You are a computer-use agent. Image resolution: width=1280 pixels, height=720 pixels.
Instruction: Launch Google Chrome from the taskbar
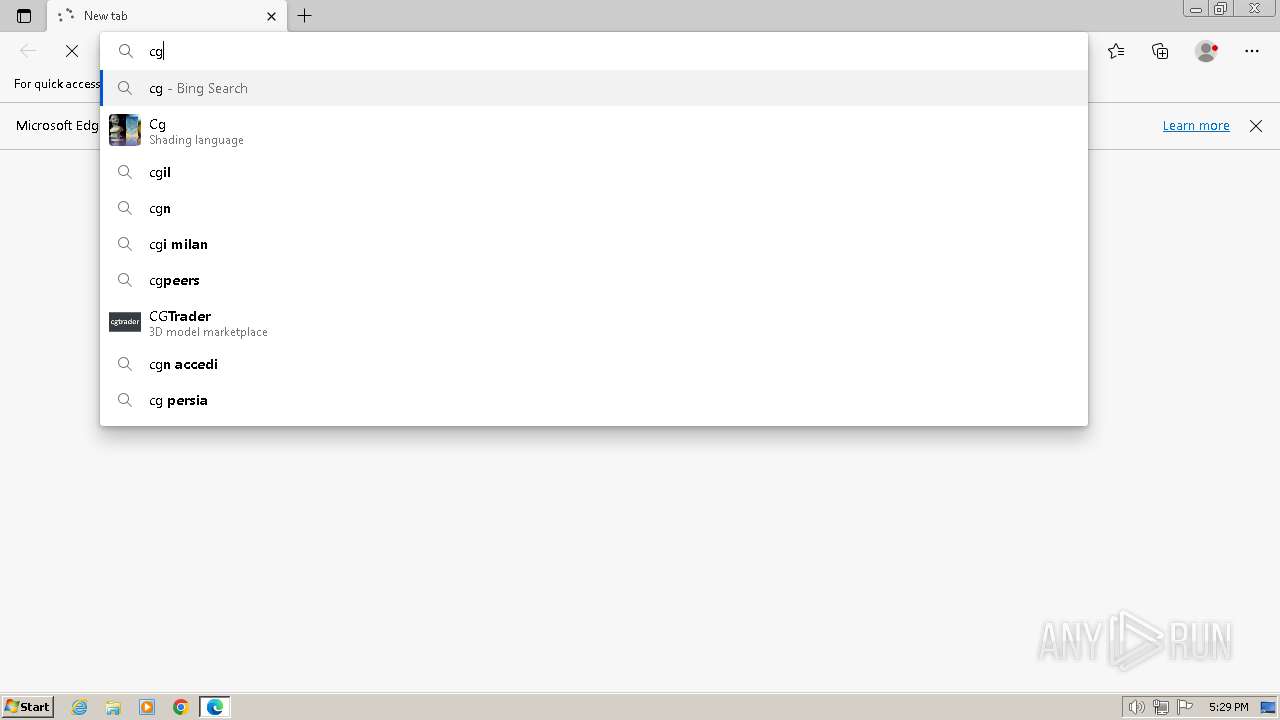(181, 707)
